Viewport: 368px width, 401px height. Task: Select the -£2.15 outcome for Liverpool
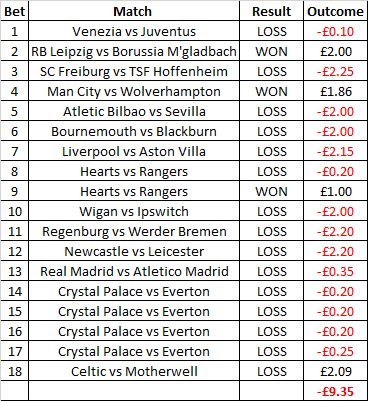point(336,151)
